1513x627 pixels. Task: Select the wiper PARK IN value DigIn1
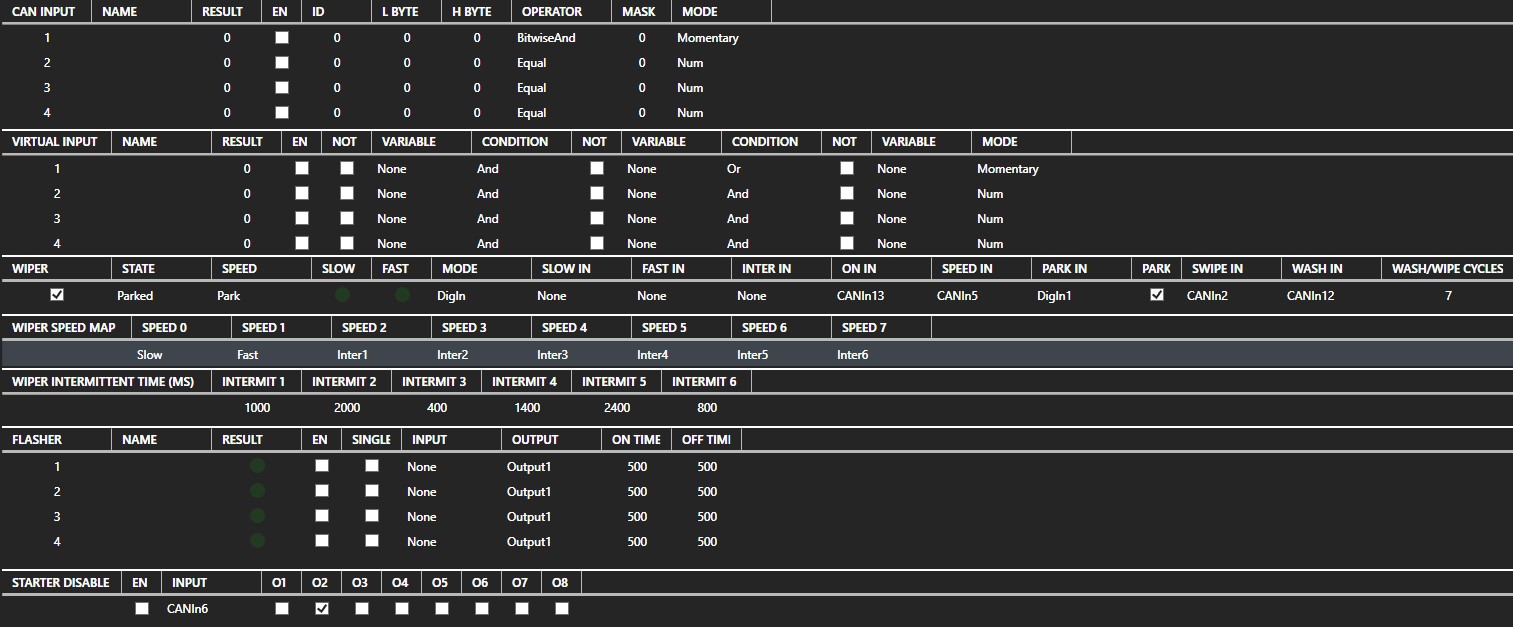pos(1054,296)
